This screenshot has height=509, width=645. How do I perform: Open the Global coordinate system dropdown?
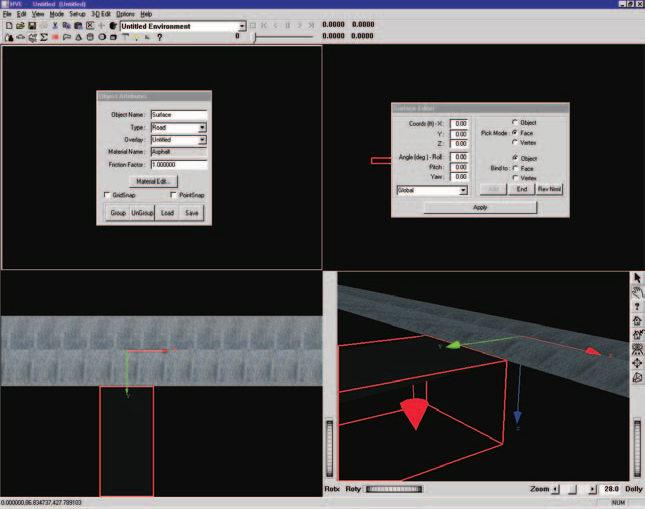[x=463, y=190]
